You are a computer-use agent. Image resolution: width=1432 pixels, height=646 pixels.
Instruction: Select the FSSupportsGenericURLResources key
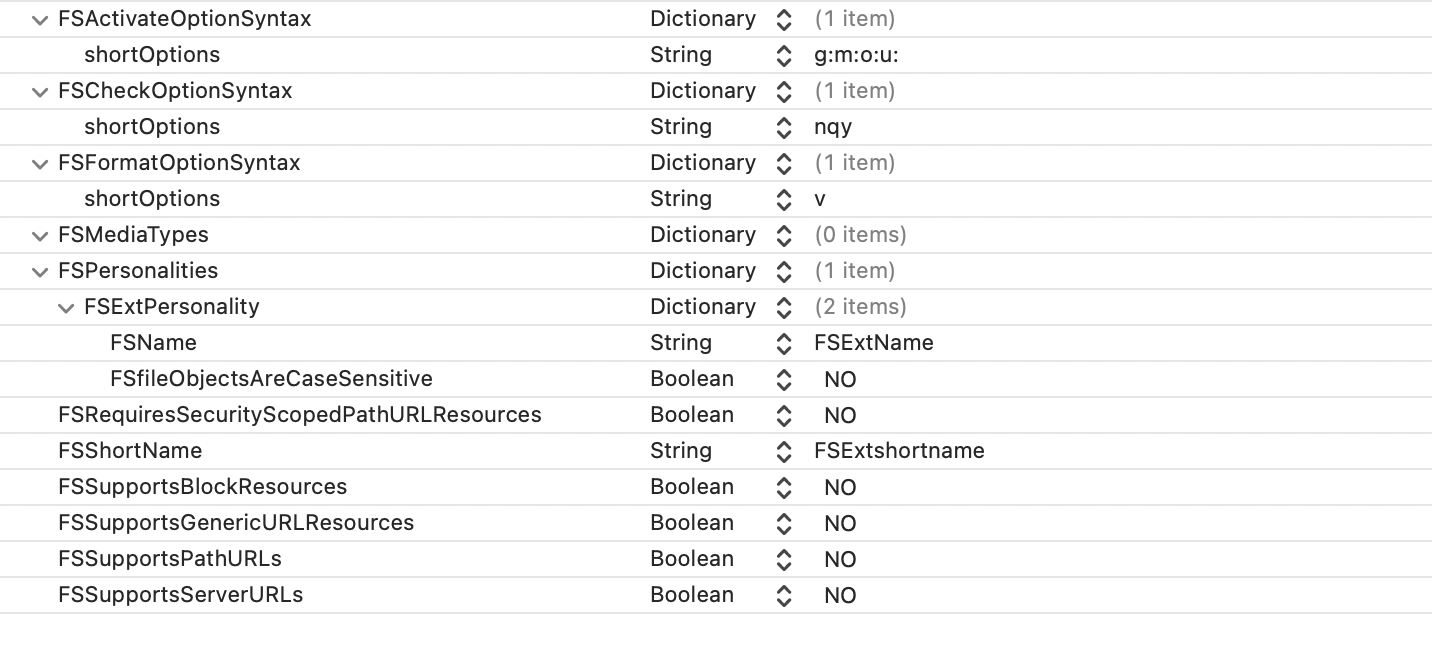tap(236, 523)
